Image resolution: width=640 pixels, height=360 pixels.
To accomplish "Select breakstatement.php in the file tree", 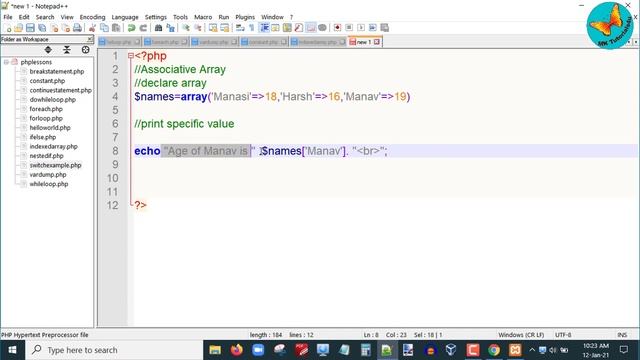I will 57,71.
